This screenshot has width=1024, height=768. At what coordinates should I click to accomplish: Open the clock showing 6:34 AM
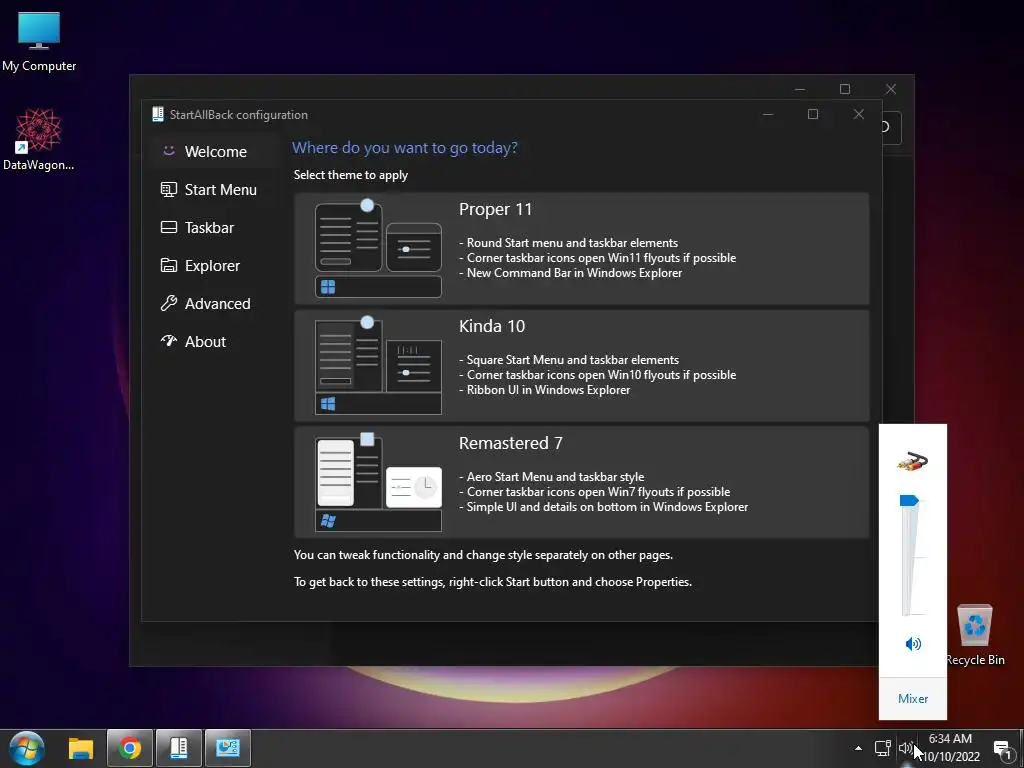(950, 748)
